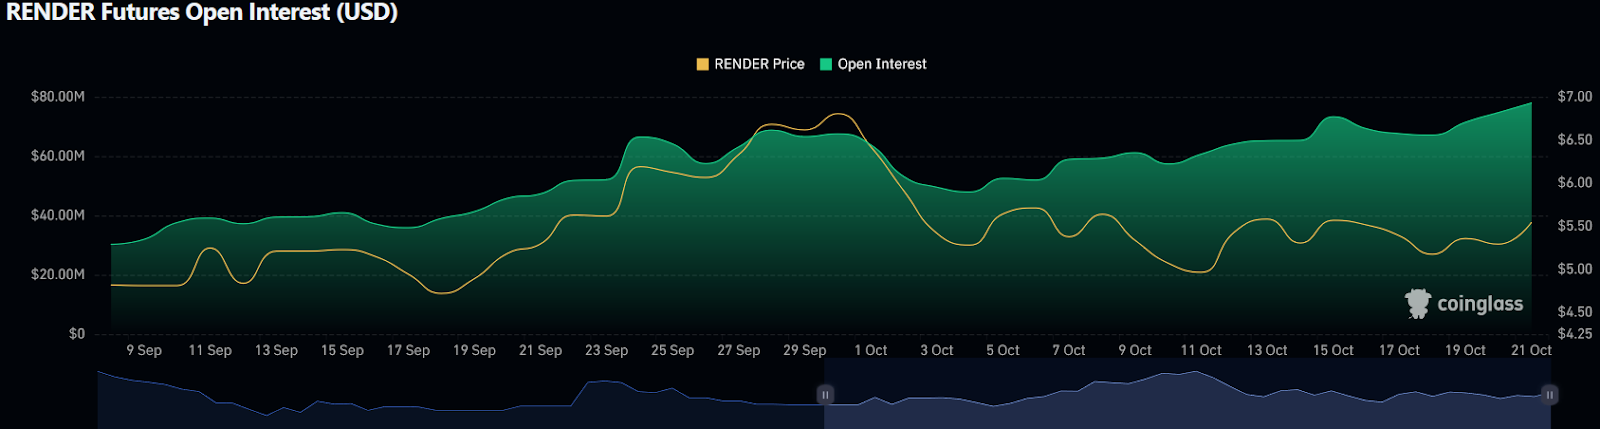Click the $7.00 price axis label
This screenshot has width=1600, height=429.
point(1575,97)
